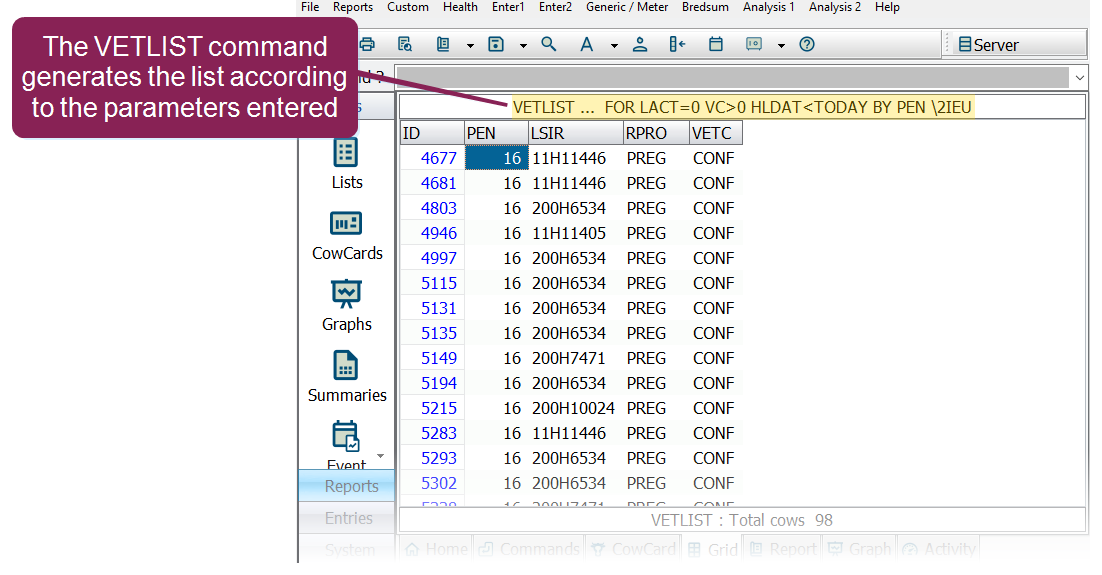Open cow ID 4946 link
The height and width of the screenshot is (575, 1102).
[439, 233]
